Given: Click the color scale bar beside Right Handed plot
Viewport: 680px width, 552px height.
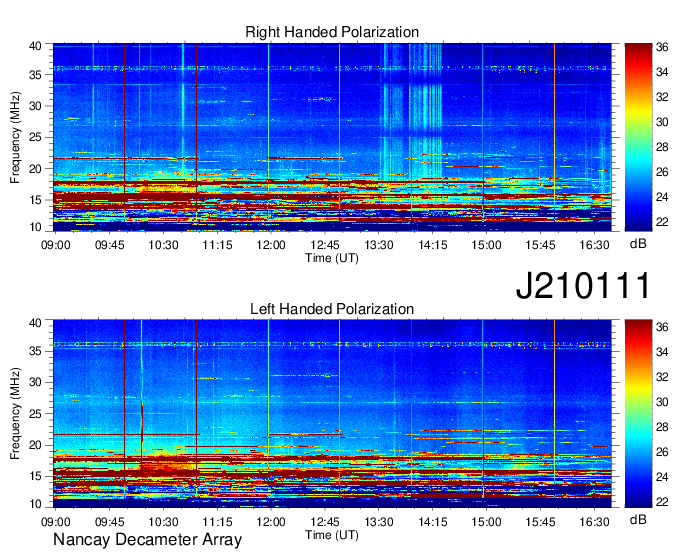Looking at the screenshot, I should [638, 137].
